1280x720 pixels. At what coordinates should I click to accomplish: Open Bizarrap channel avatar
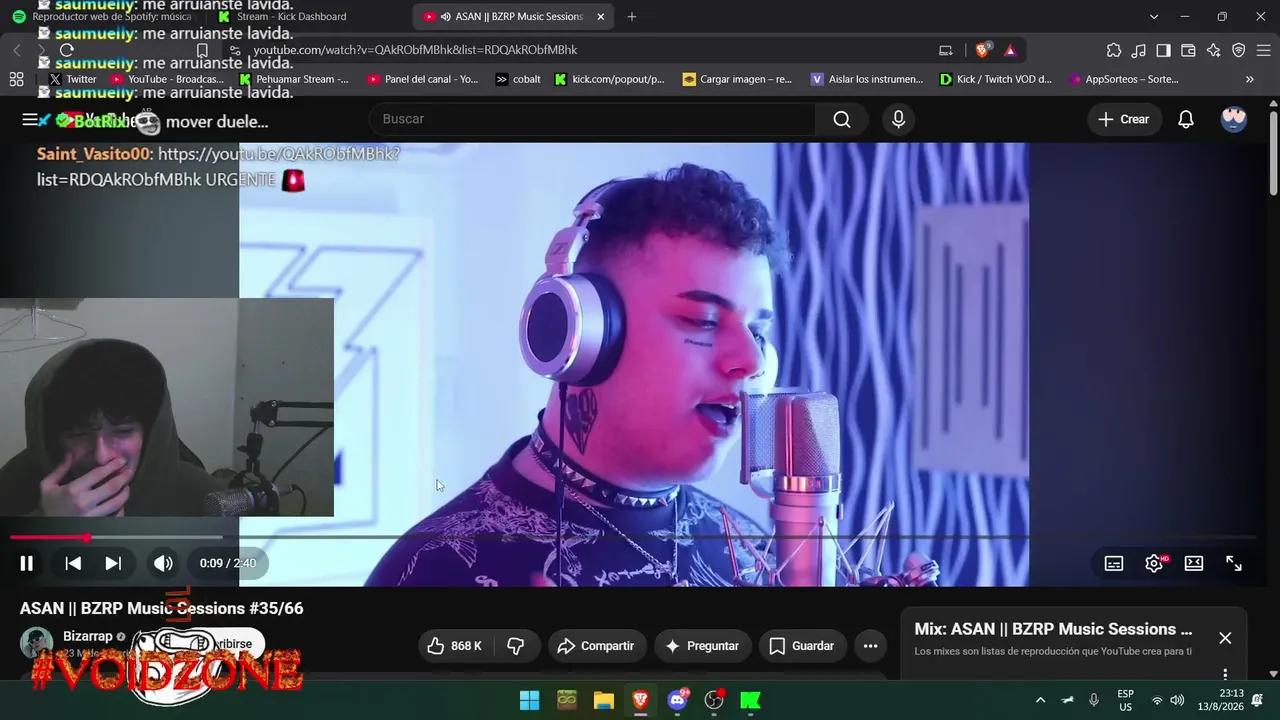click(x=37, y=643)
